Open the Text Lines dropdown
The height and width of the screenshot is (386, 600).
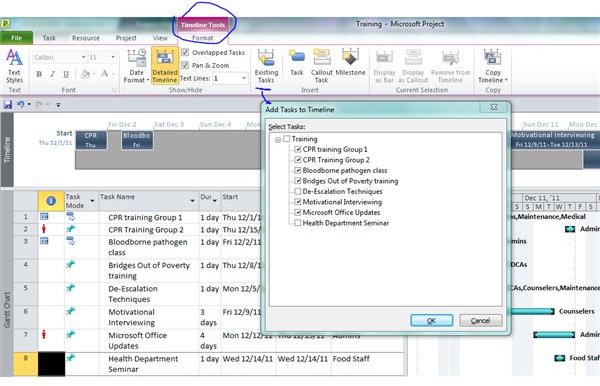pos(244,78)
